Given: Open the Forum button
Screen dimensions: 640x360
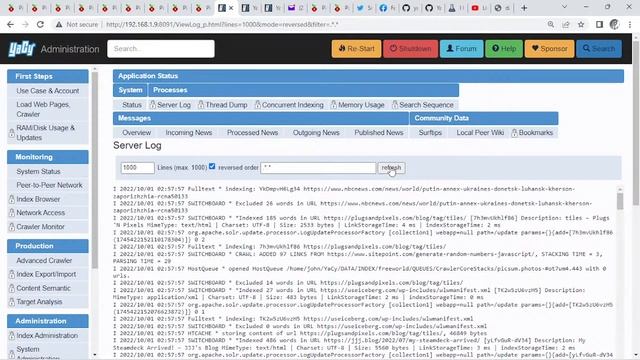Looking at the screenshot, I should click(461, 49).
